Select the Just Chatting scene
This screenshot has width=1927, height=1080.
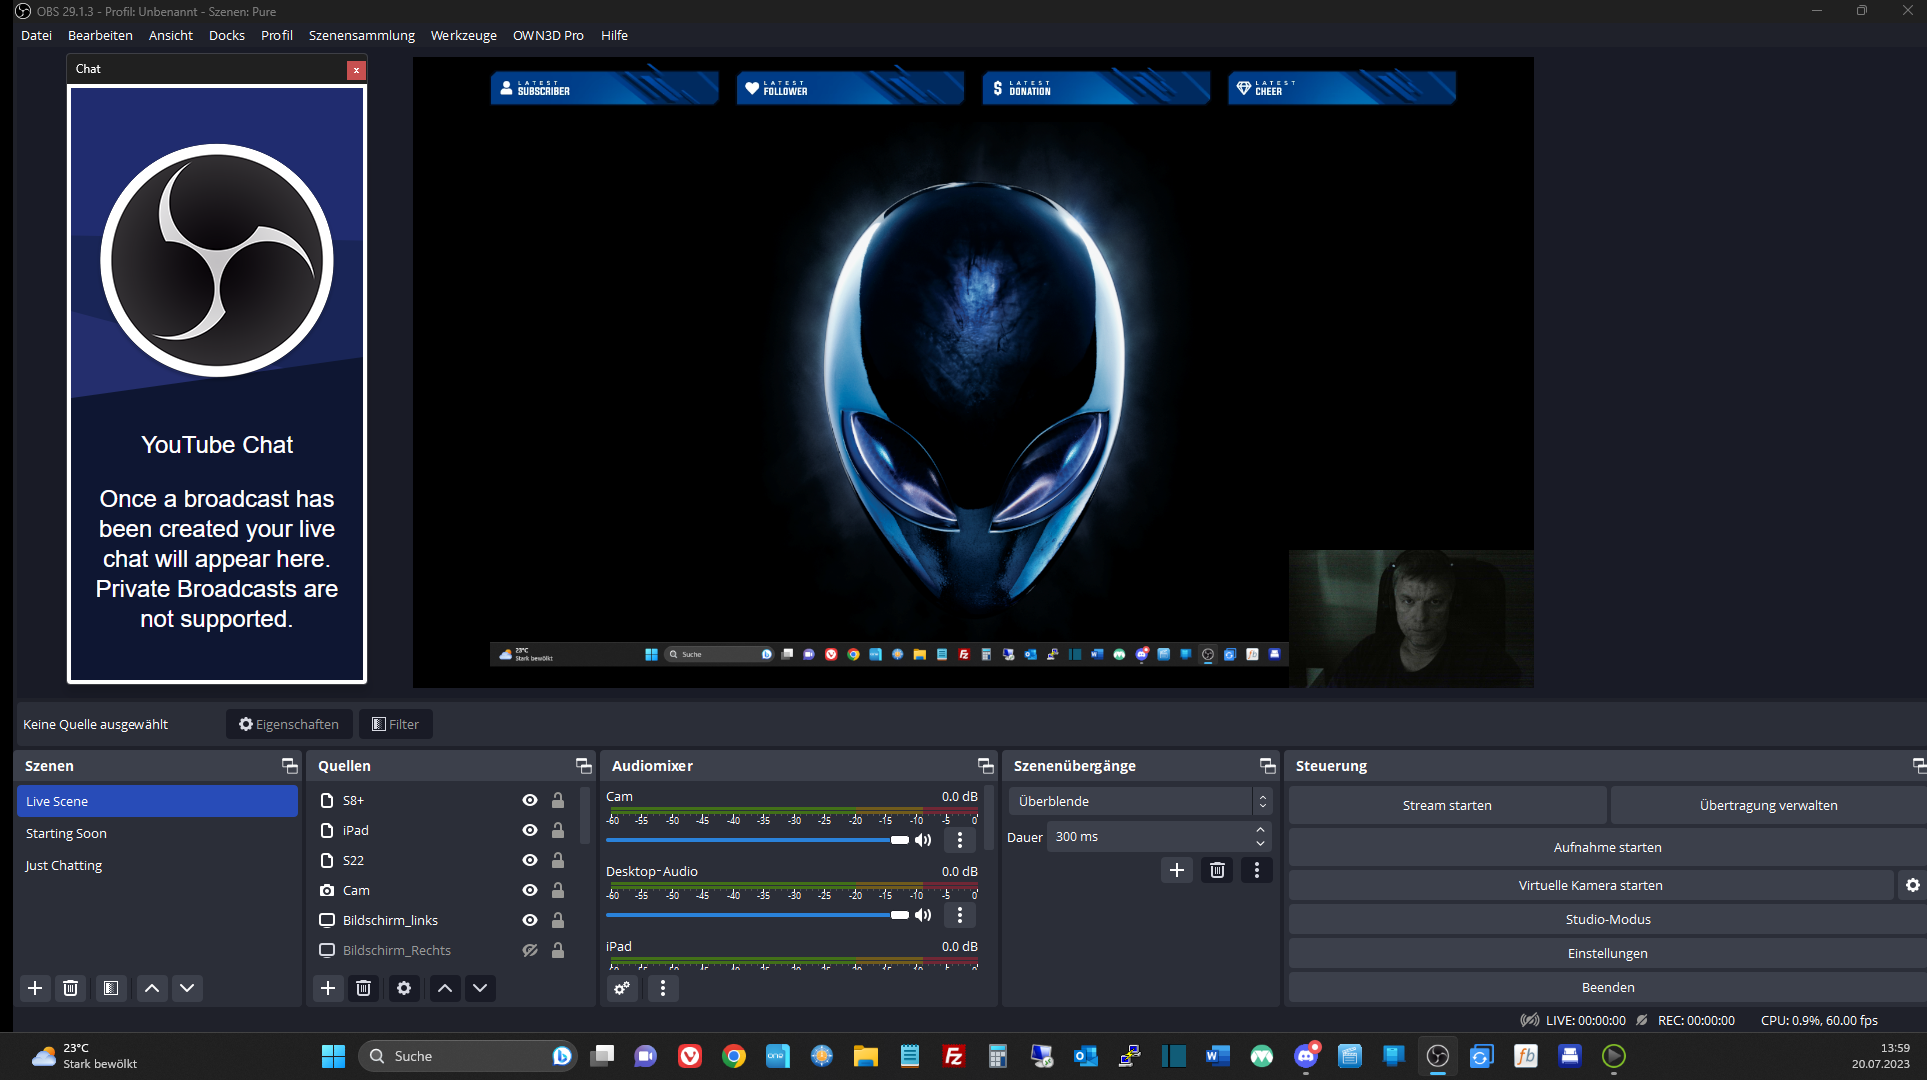[x=157, y=865]
